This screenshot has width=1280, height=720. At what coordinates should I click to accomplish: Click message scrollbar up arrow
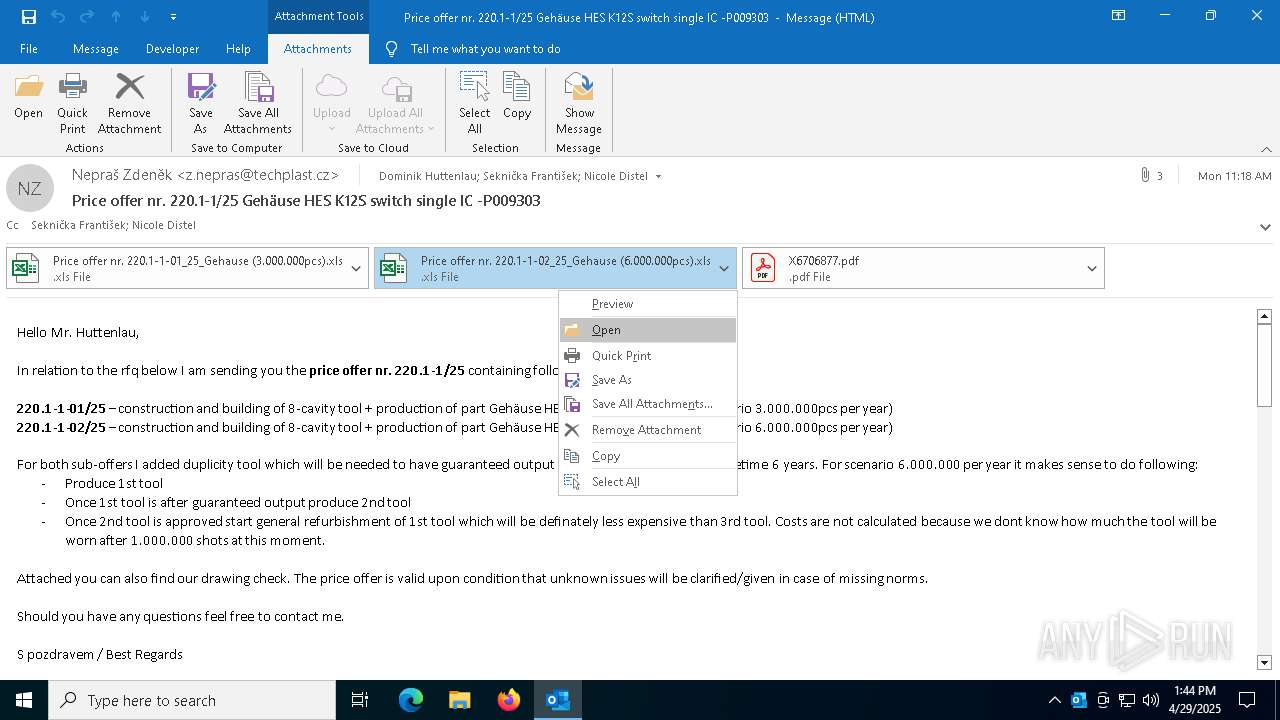click(x=1264, y=316)
